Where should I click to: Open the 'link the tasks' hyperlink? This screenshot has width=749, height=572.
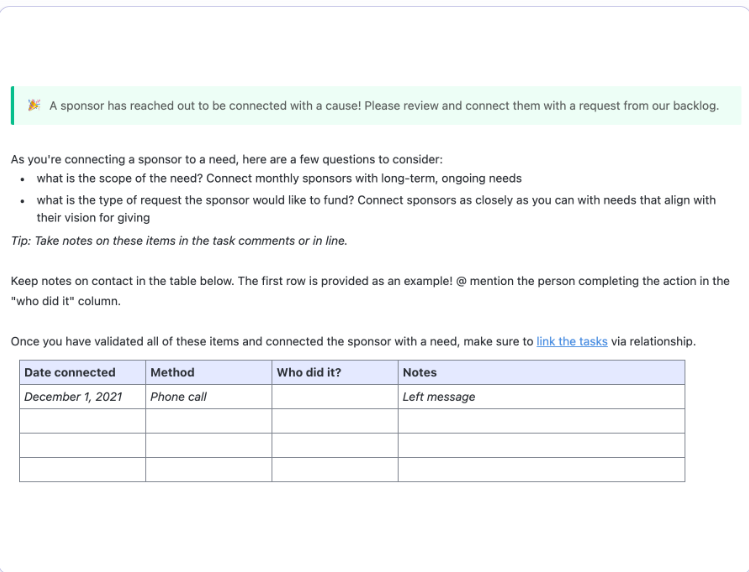tap(572, 341)
